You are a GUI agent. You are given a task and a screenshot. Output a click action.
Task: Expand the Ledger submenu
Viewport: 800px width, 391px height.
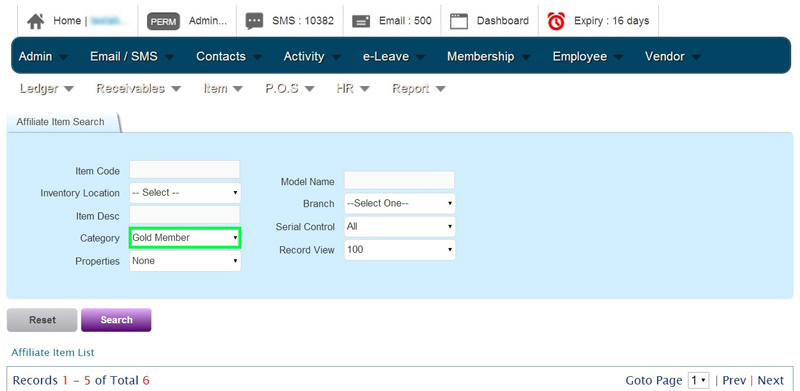pyautogui.click(x=46, y=88)
